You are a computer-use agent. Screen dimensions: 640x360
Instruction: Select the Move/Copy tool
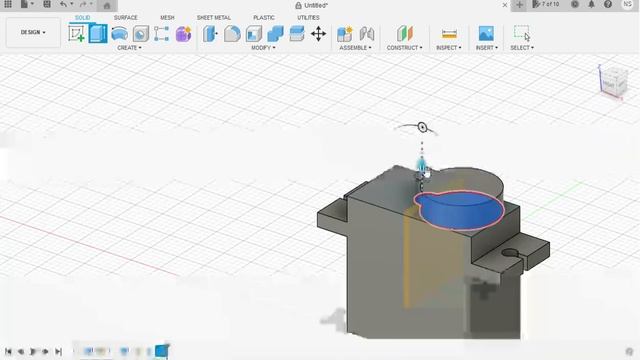[x=318, y=34]
